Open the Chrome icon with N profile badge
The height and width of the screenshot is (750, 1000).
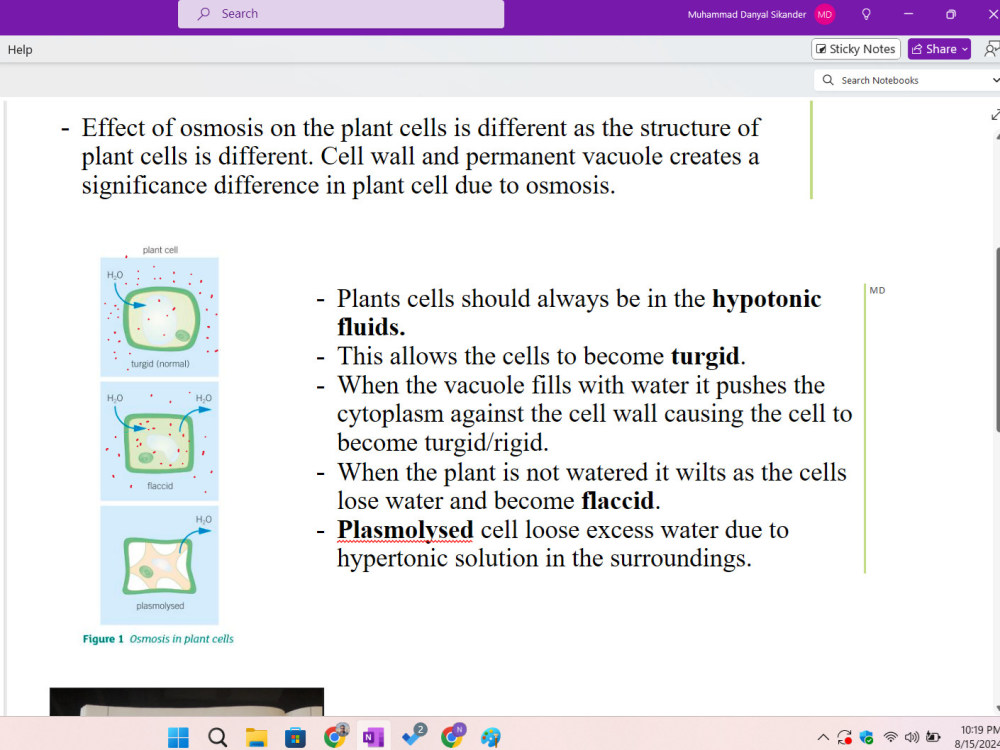point(453,736)
